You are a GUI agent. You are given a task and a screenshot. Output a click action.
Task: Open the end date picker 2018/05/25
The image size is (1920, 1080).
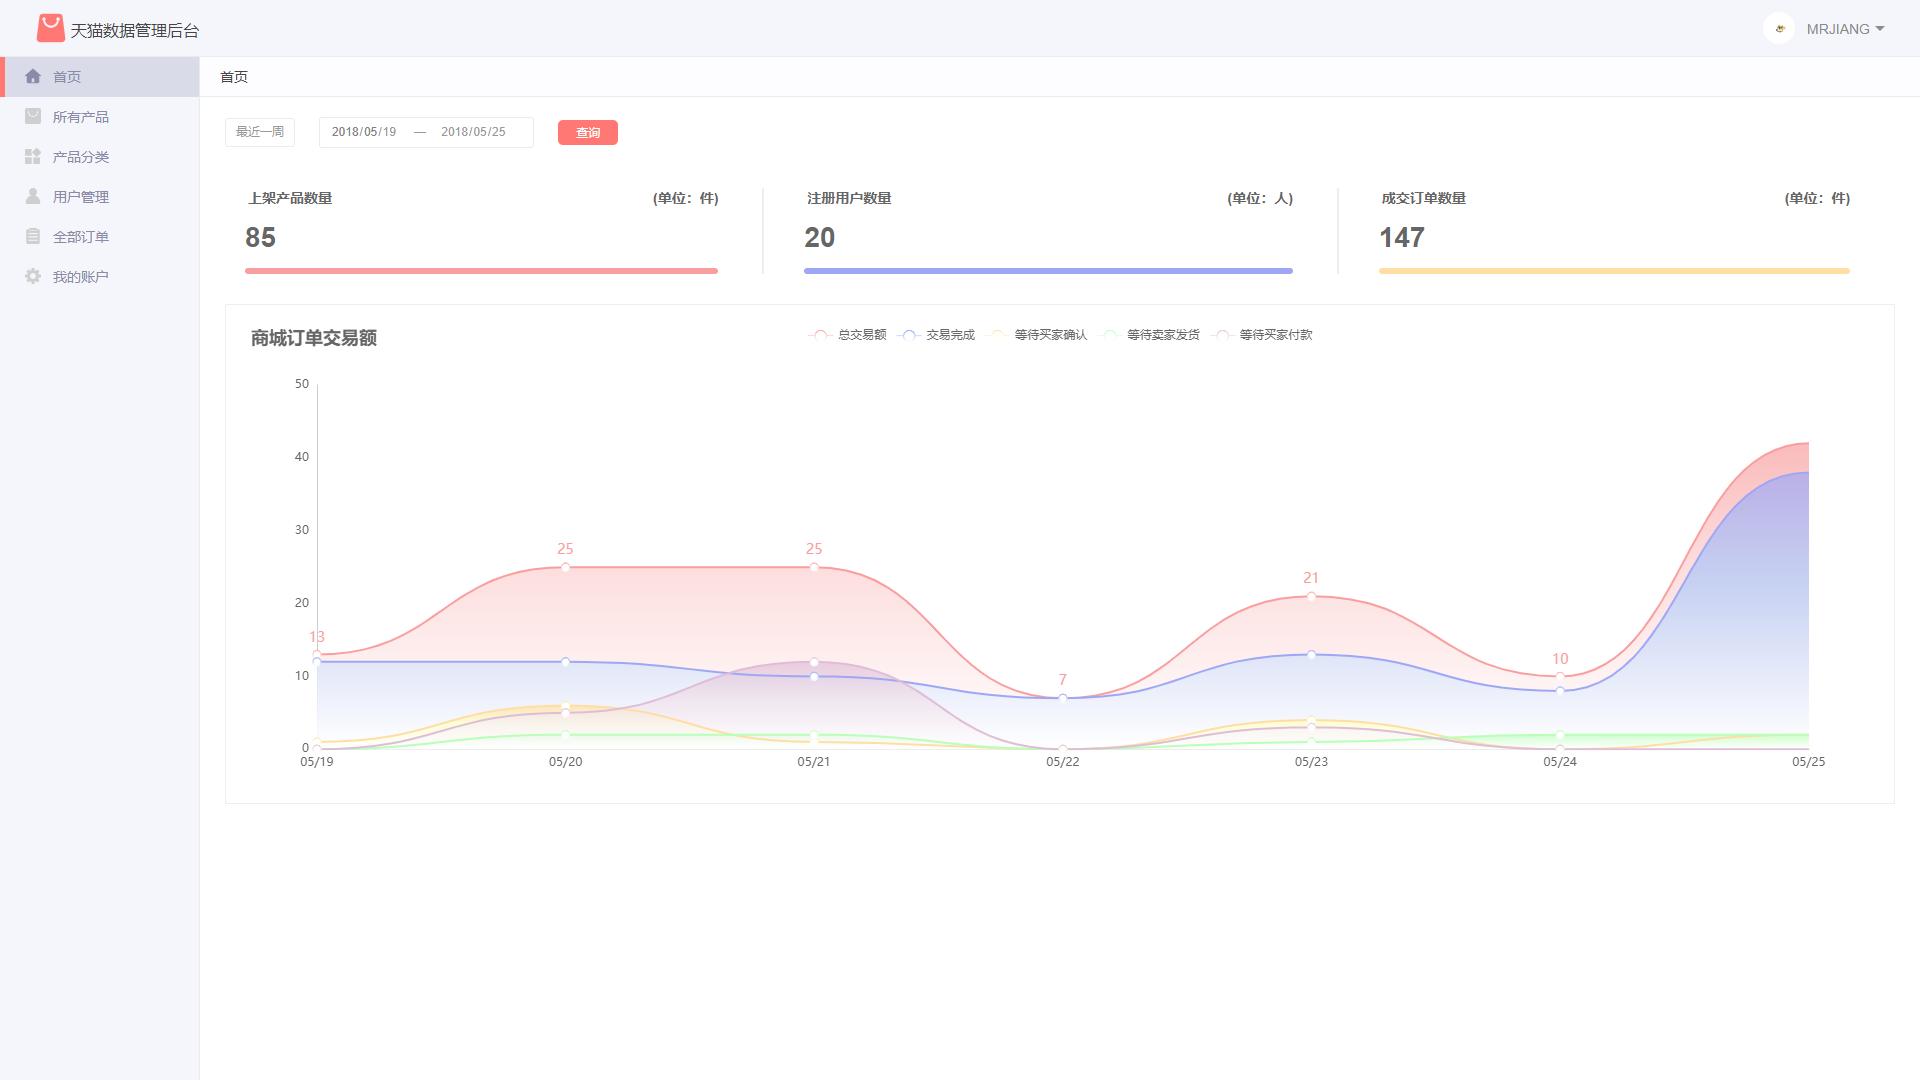point(473,131)
